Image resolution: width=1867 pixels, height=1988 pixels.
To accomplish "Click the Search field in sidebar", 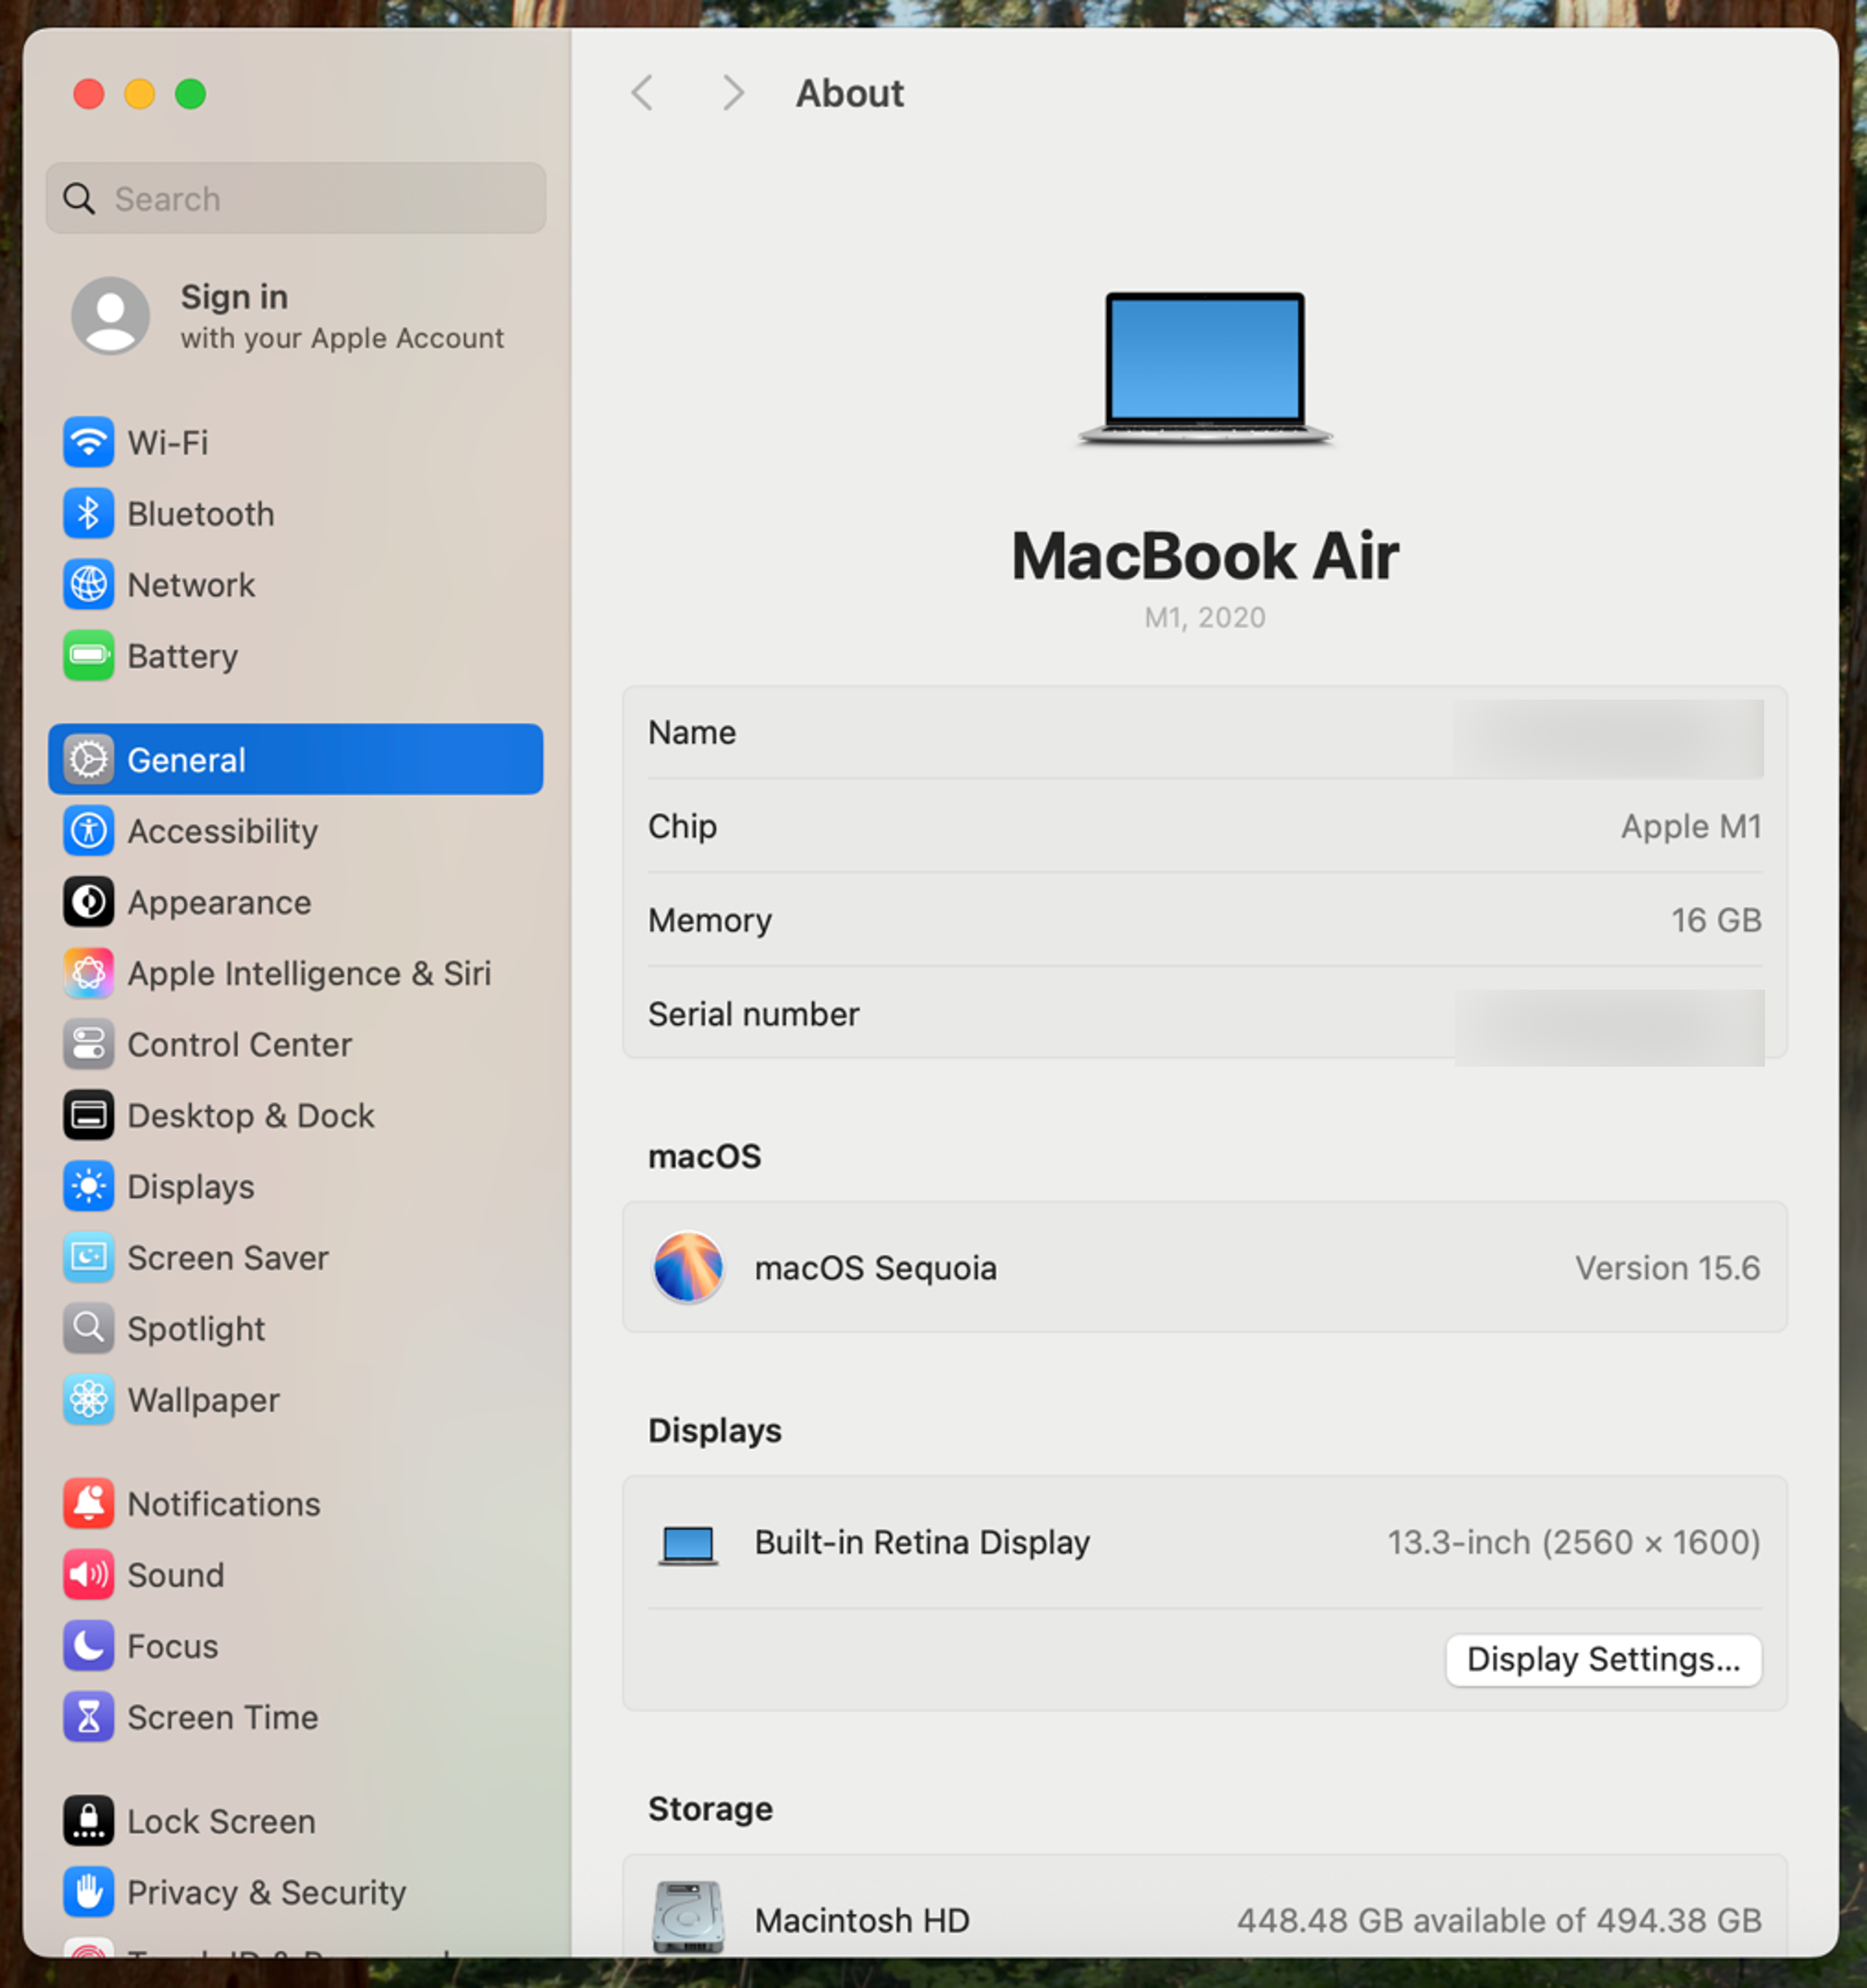I will 296,199.
